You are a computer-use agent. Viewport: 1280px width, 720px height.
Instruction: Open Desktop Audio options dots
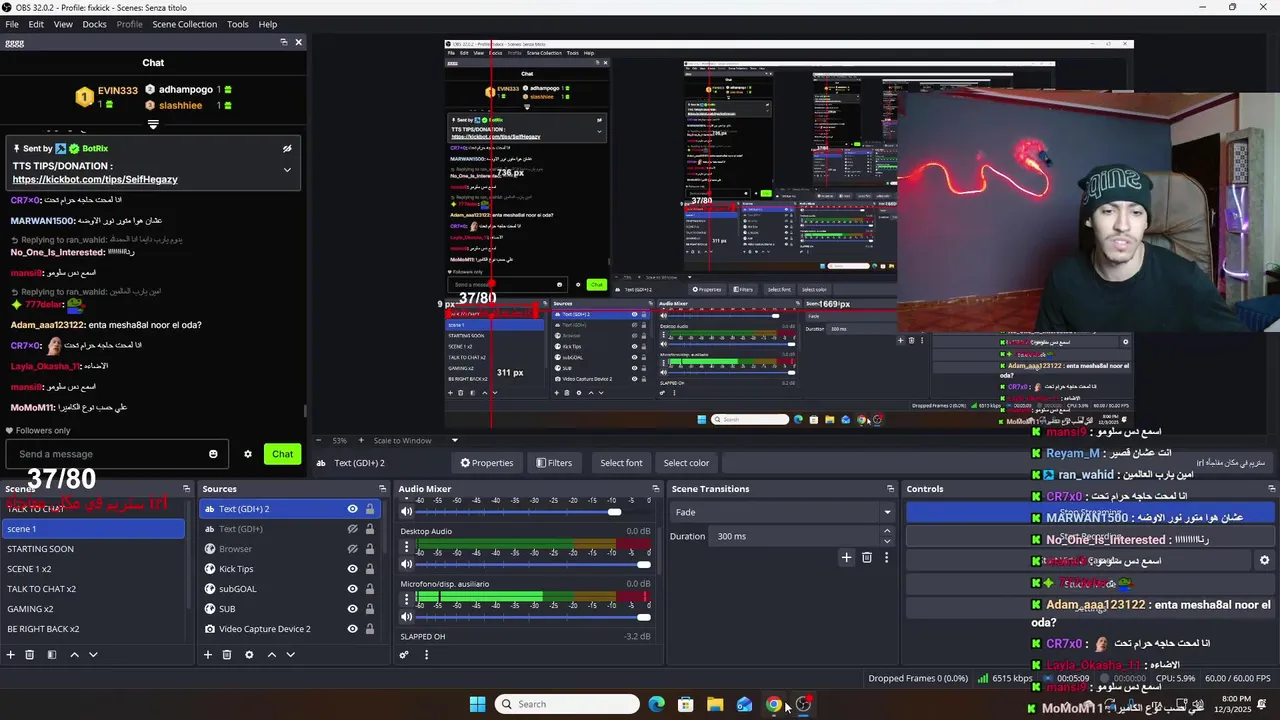[x=406, y=547]
